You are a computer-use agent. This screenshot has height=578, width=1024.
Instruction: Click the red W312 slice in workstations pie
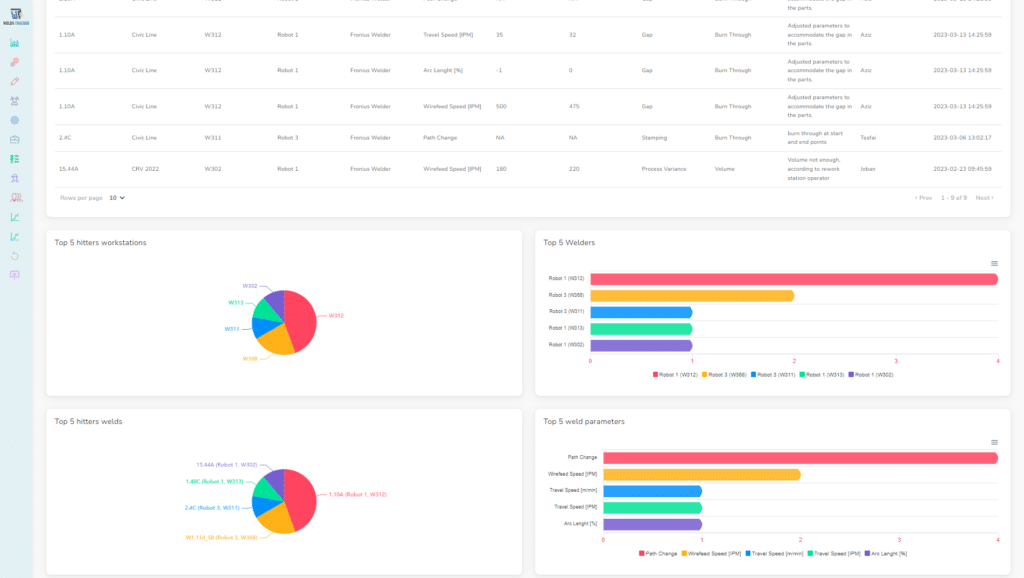coord(300,320)
